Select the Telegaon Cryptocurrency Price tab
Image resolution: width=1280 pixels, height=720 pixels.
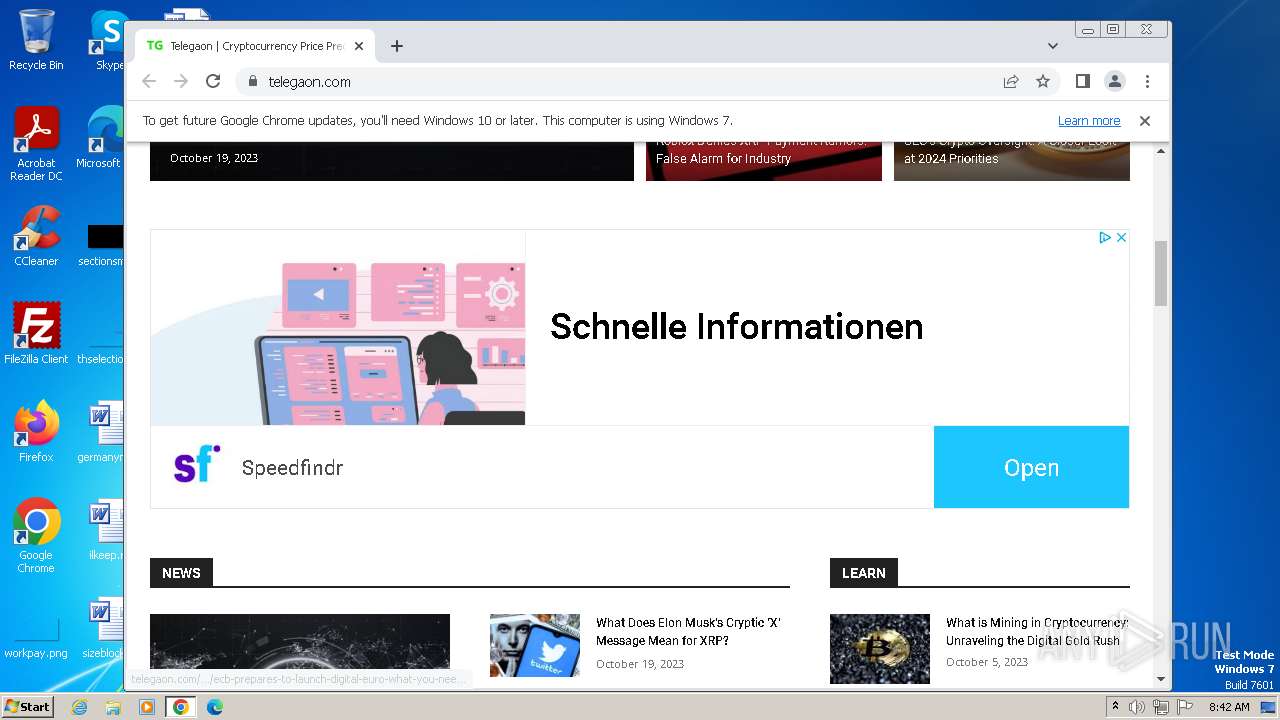(255, 46)
